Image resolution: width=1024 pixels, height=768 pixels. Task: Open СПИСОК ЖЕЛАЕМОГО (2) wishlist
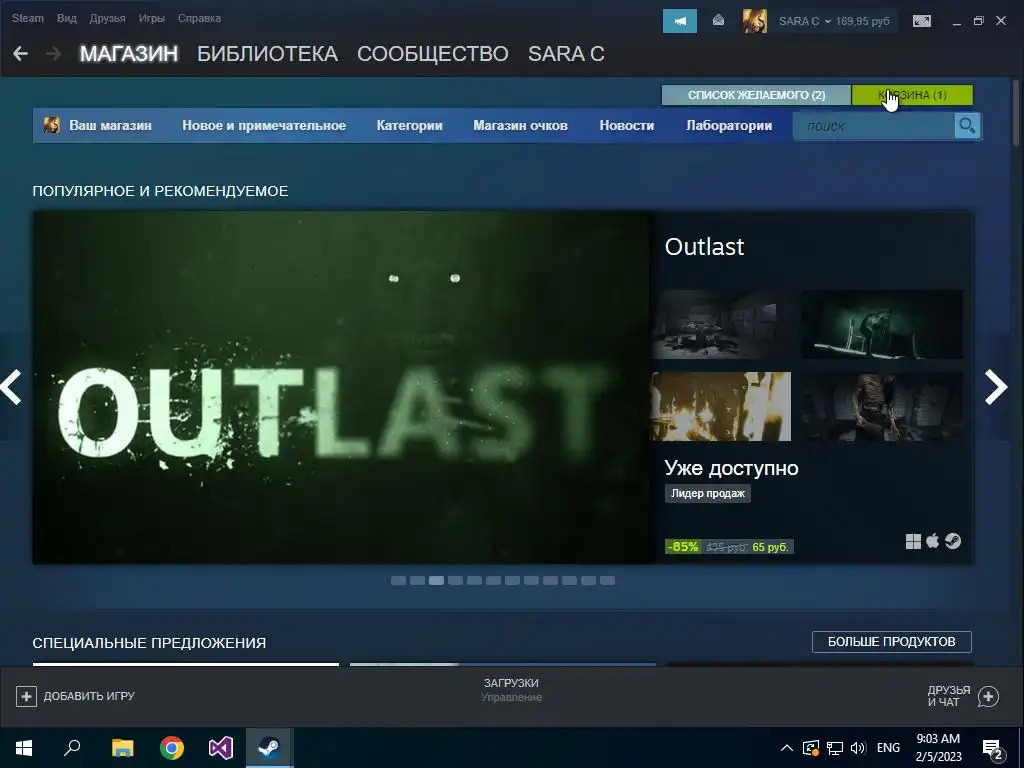(x=756, y=95)
